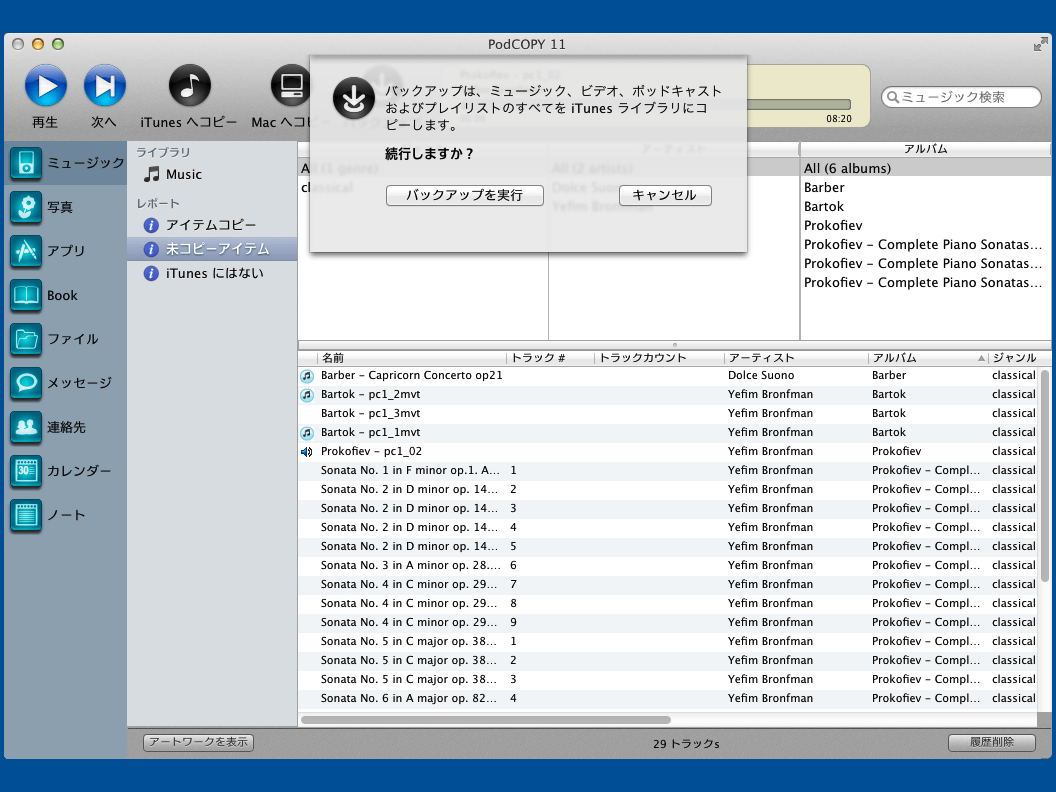Image resolution: width=1056 pixels, height=792 pixels.
Task: Select playing track Prokofiev – pc1_02
Action: (669, 451)
